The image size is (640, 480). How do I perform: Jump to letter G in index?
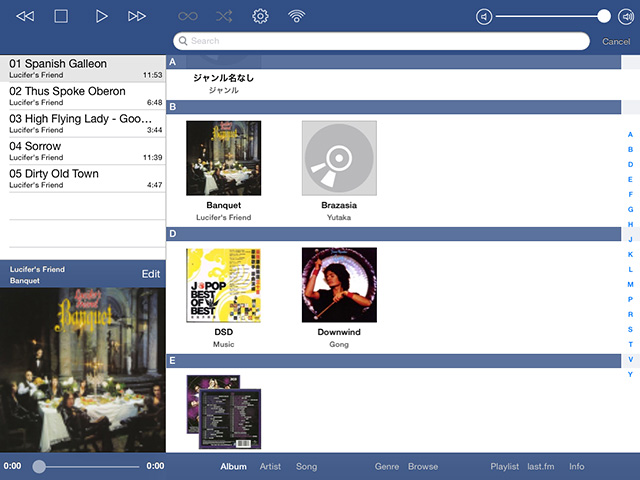click(630, 209)
